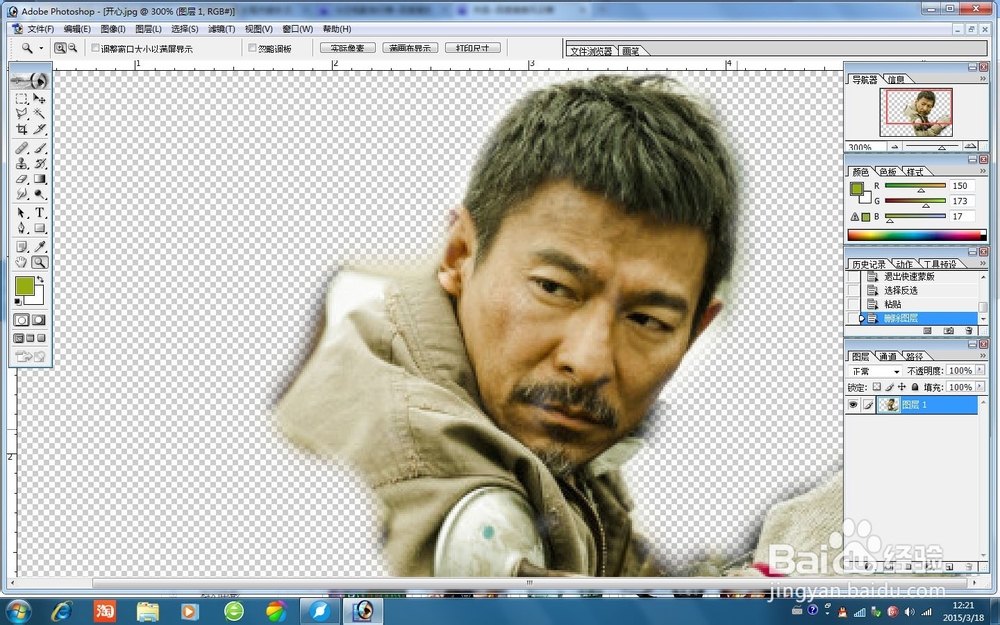Delete current state trash icon in History
Screen dimensions: 1000x625
[x=969, y=331]
